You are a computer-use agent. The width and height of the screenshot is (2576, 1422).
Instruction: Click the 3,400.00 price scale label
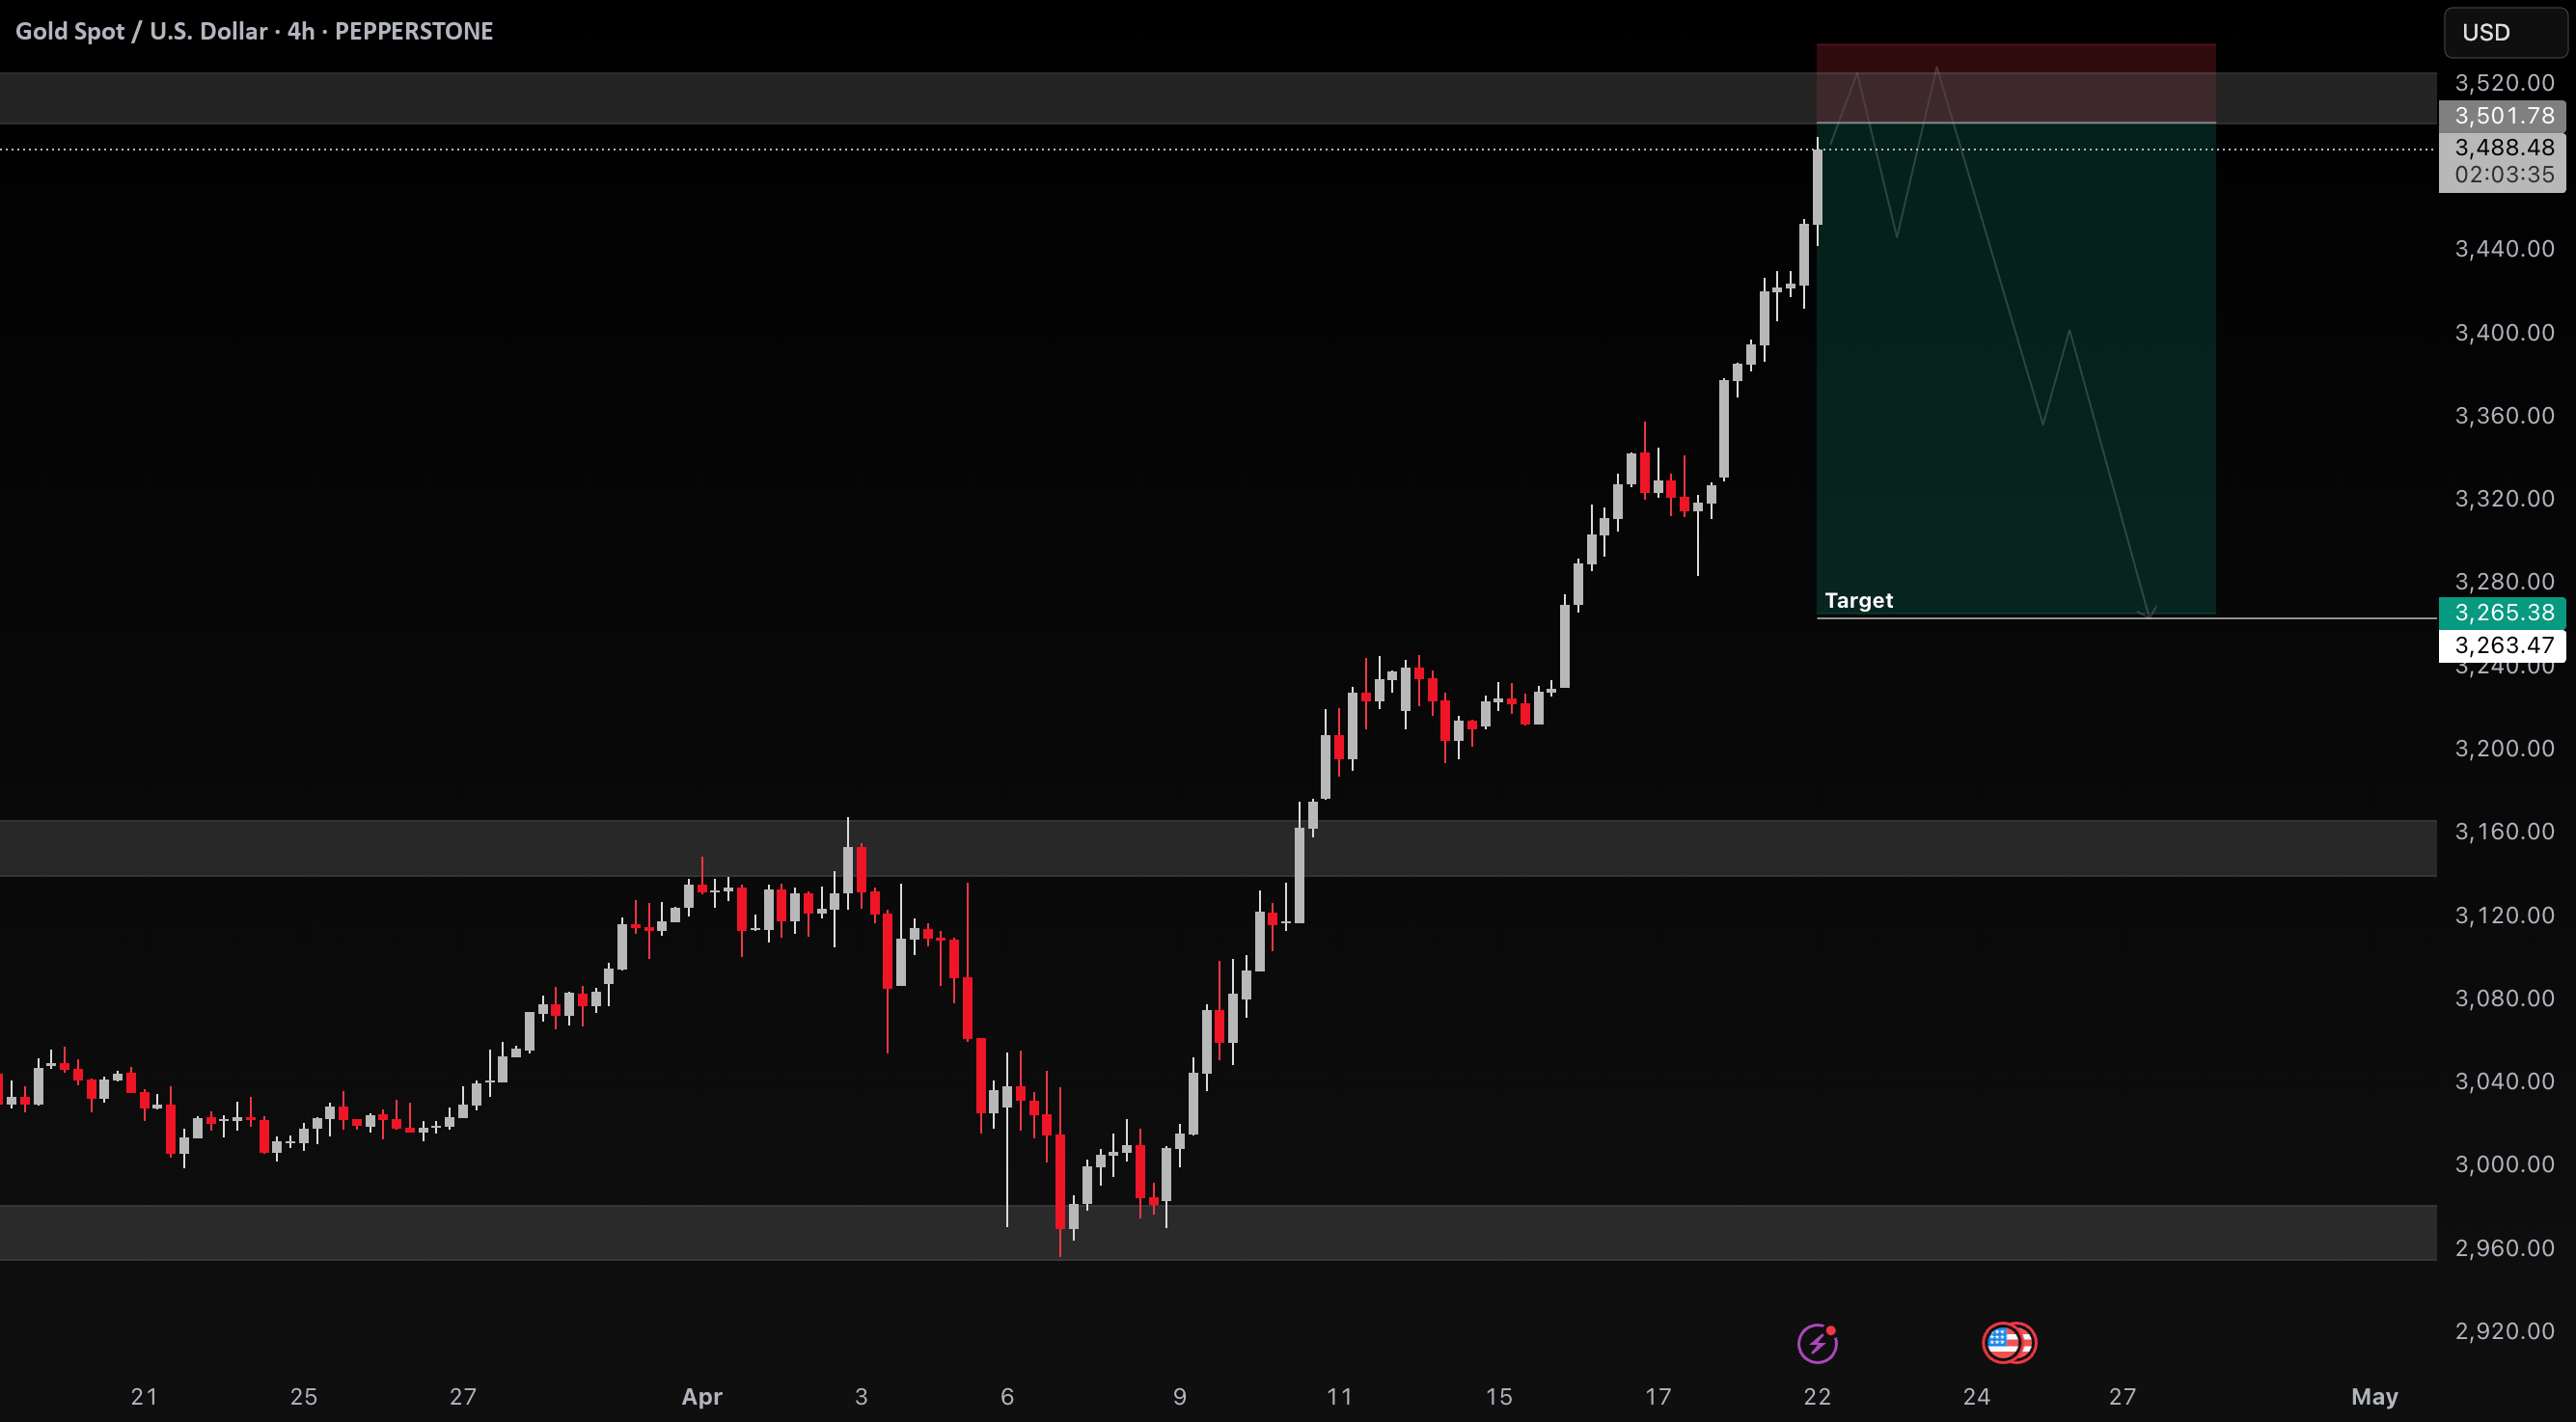(x=2504, y=332)
